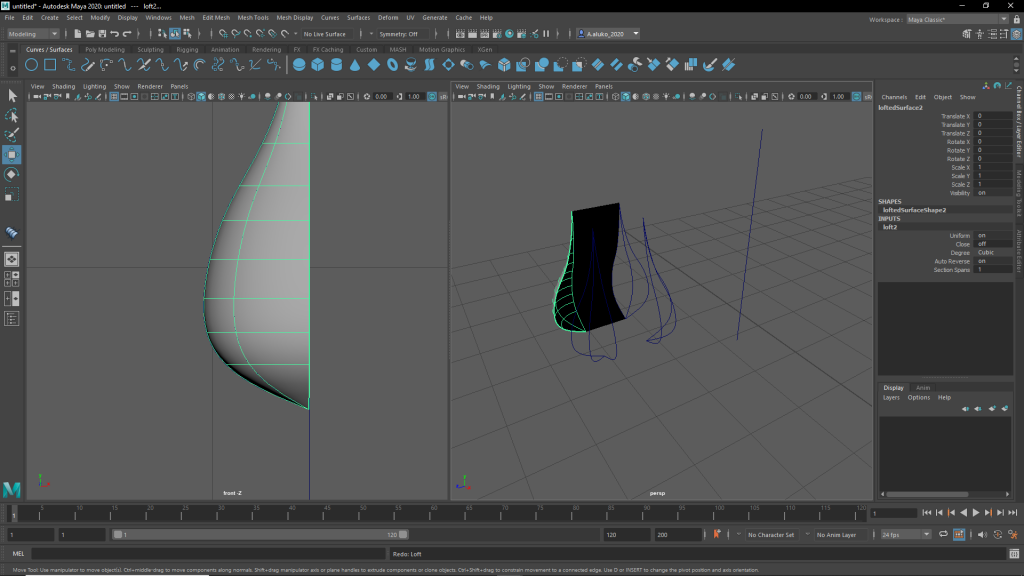Image resolution: width=1024 pixels, height=576 pixels.
Task: Click Channels in the Channel Box
Action: point(894,97)
